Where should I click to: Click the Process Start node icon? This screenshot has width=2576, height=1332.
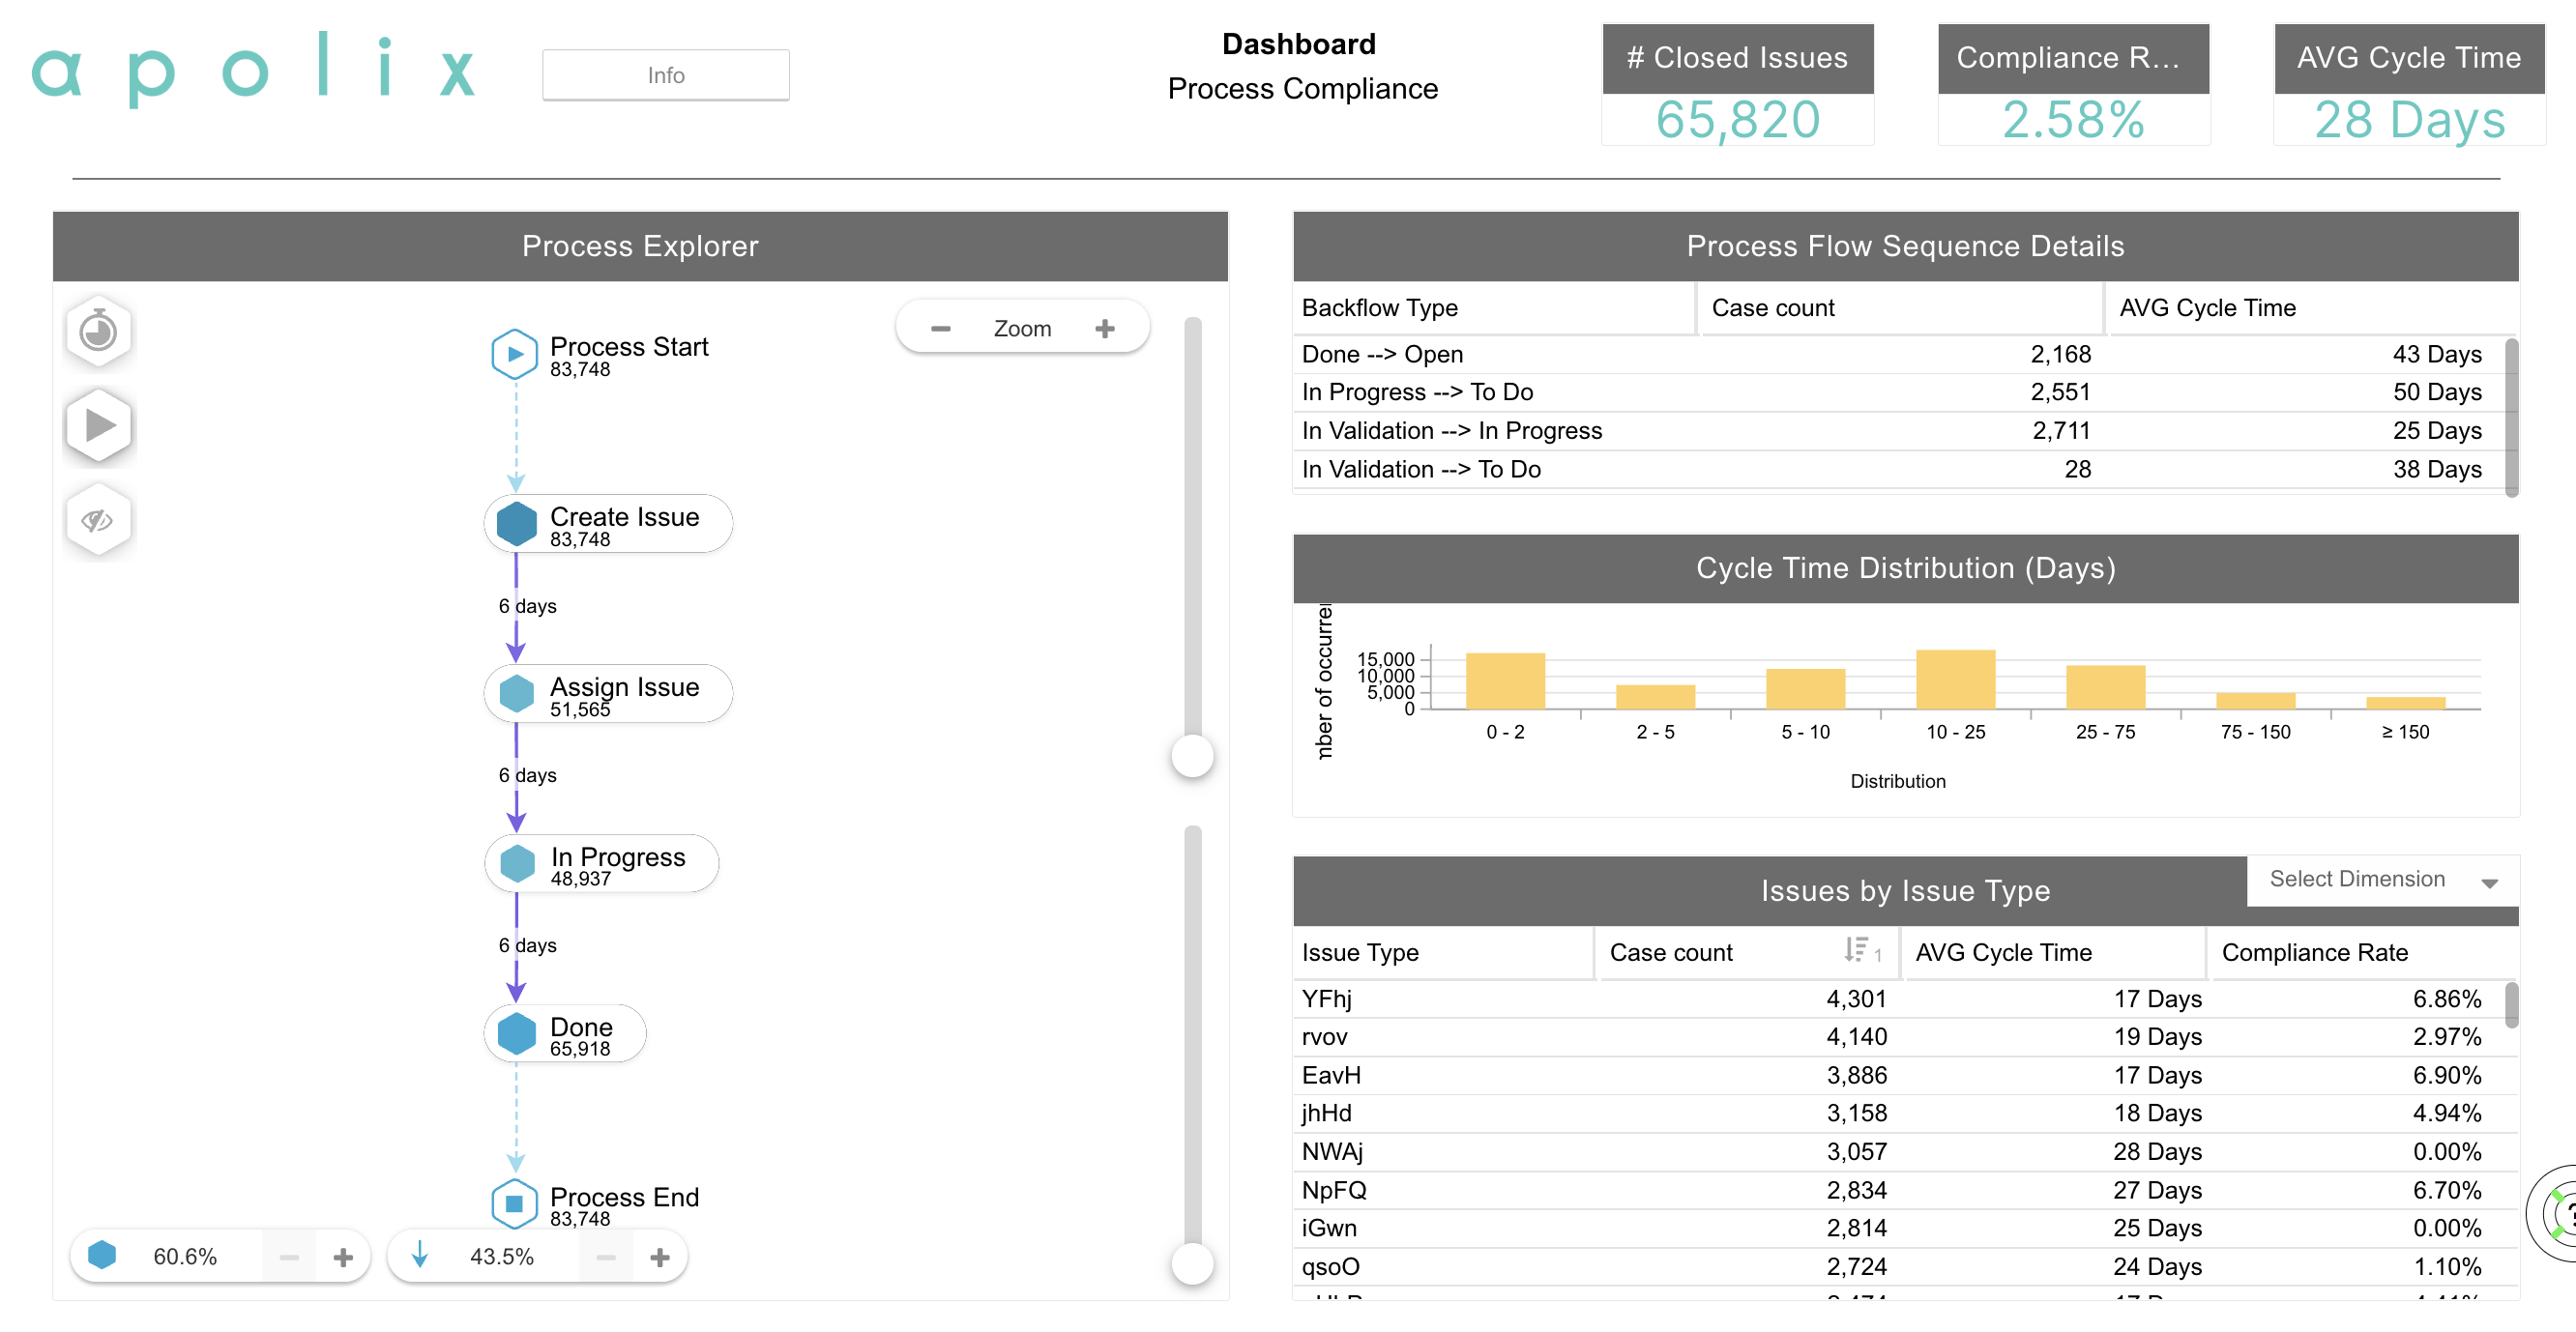click(515, 353)
